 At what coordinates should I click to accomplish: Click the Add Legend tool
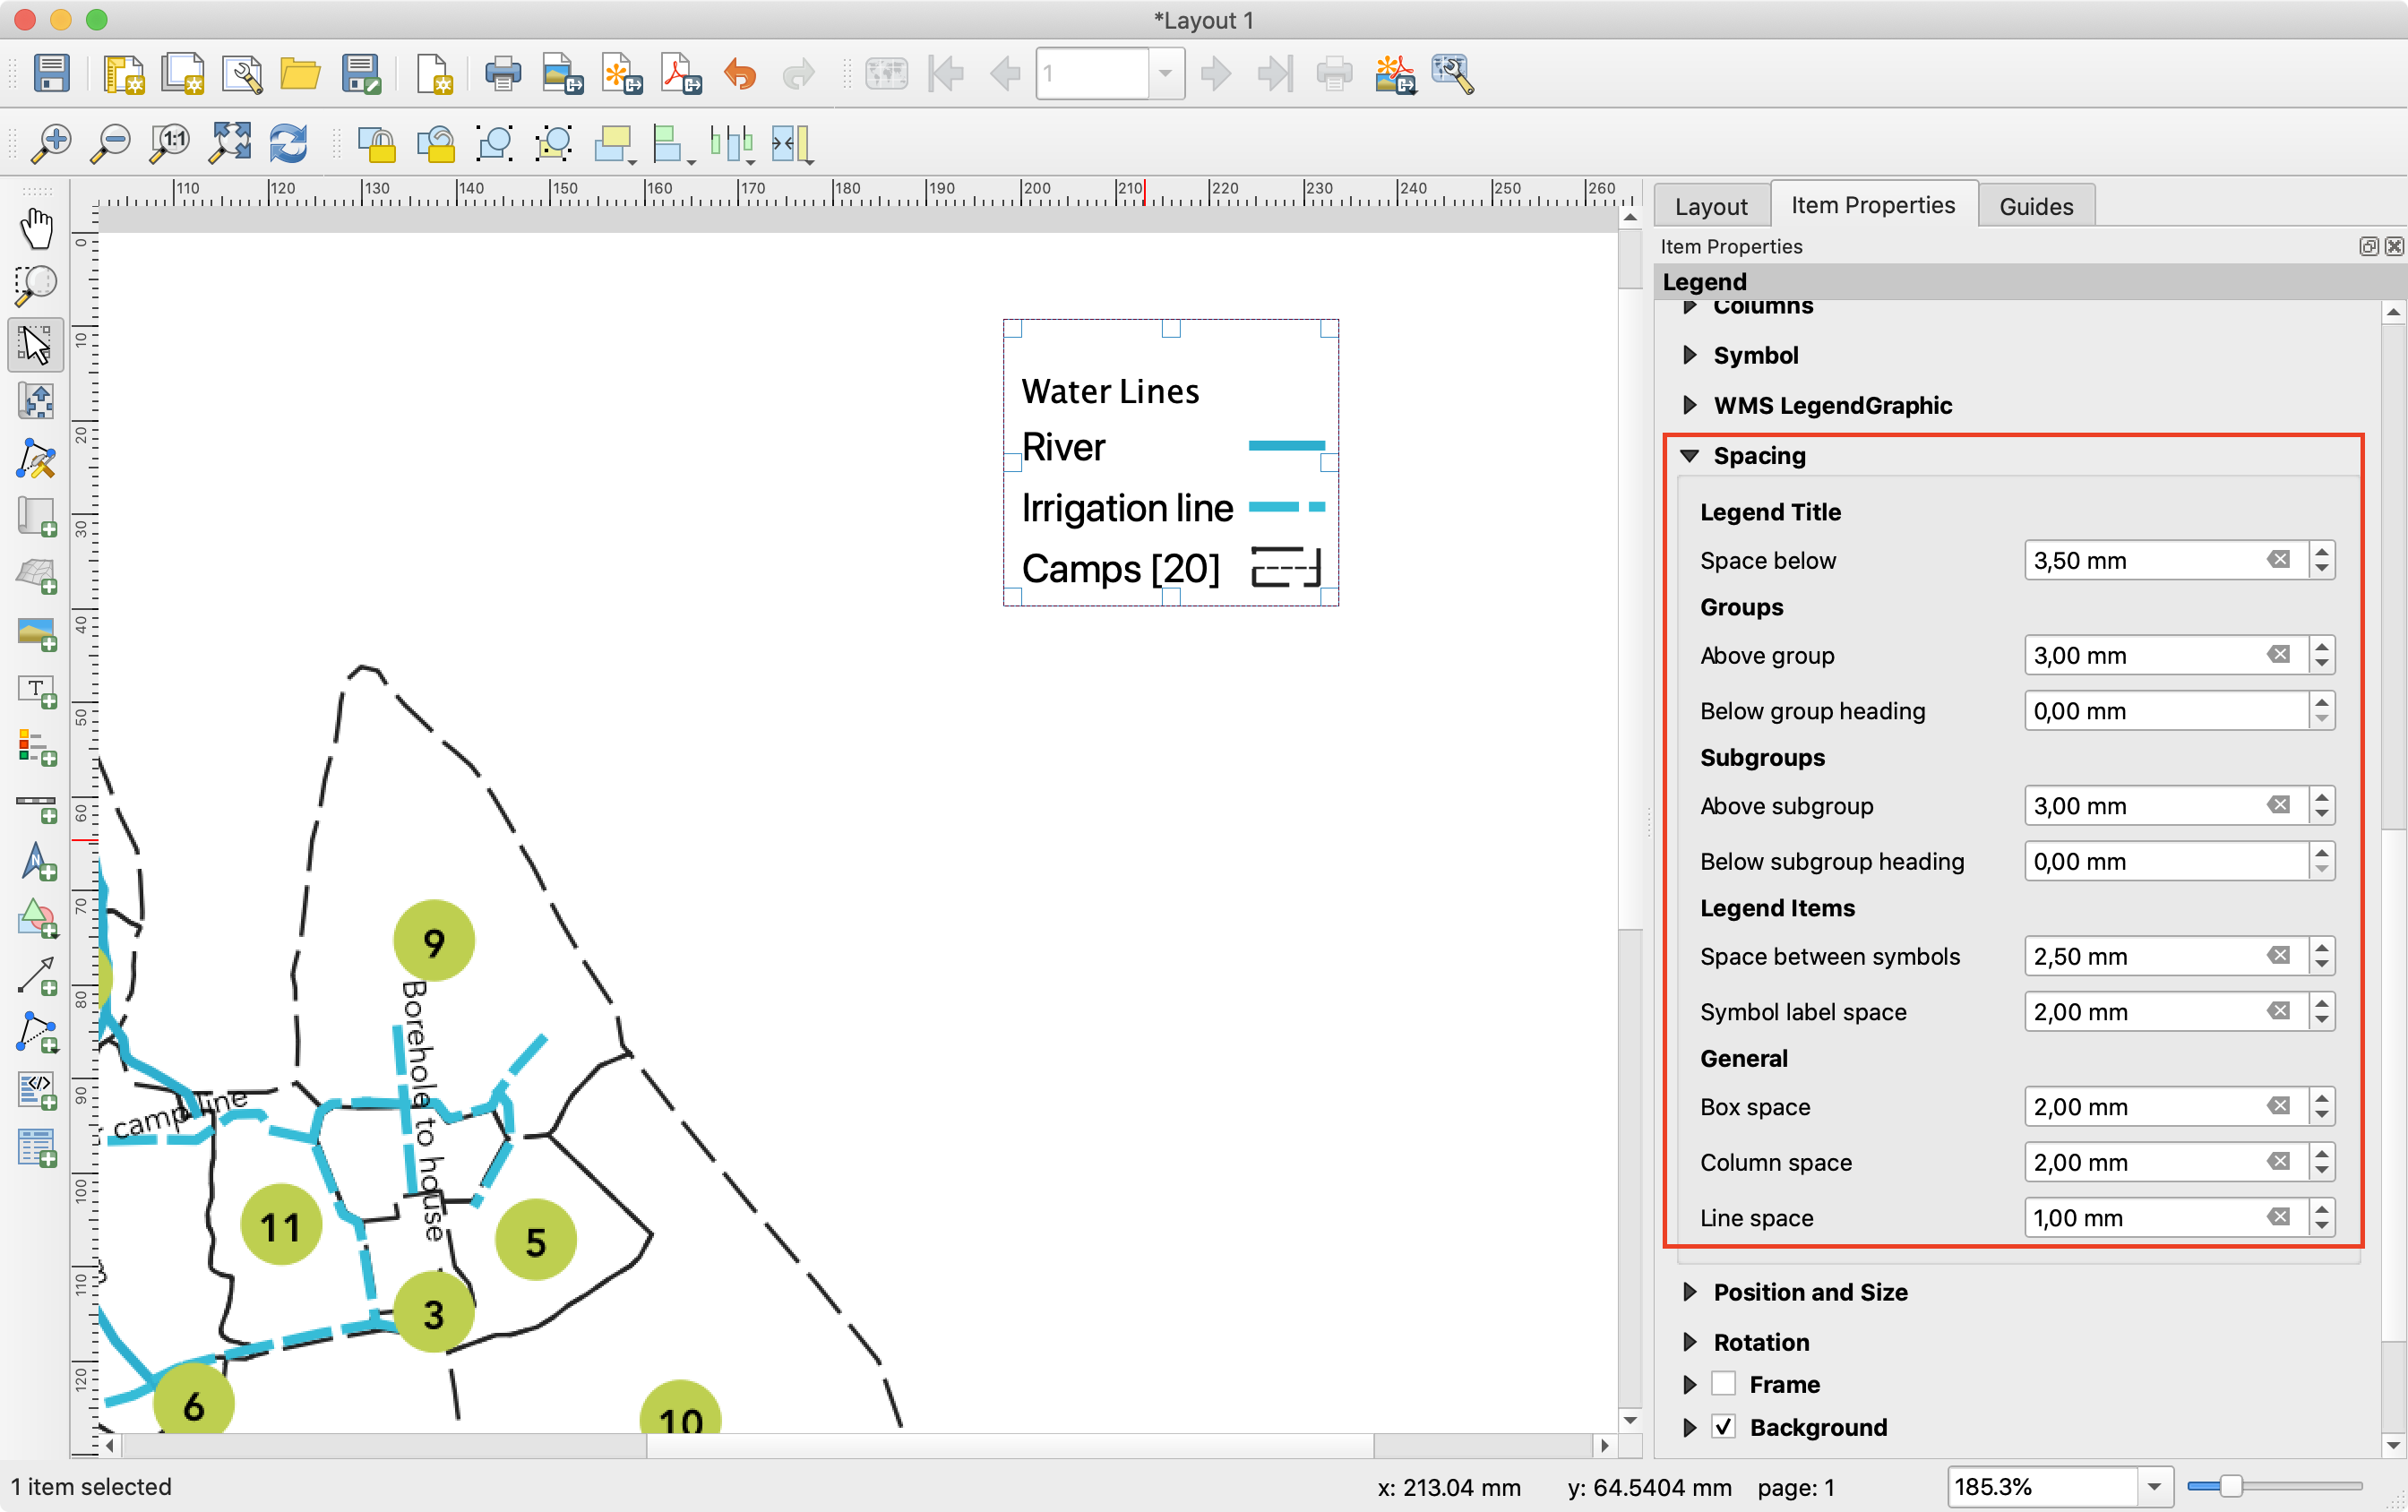tap(37, 747)
